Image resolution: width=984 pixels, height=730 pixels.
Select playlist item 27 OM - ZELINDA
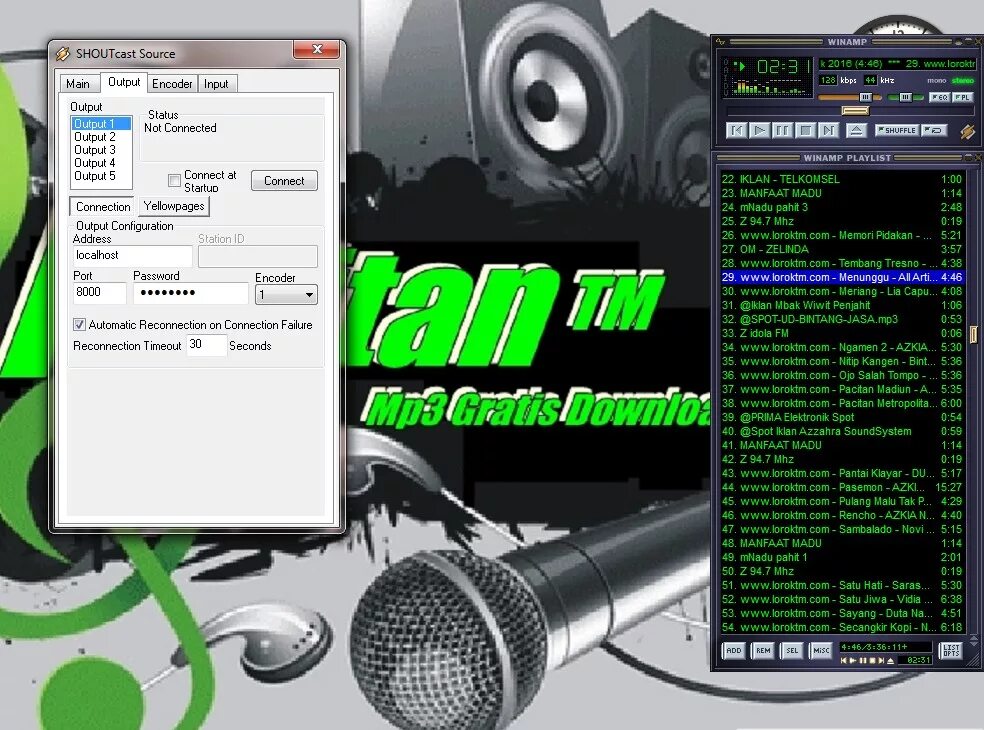842,249
